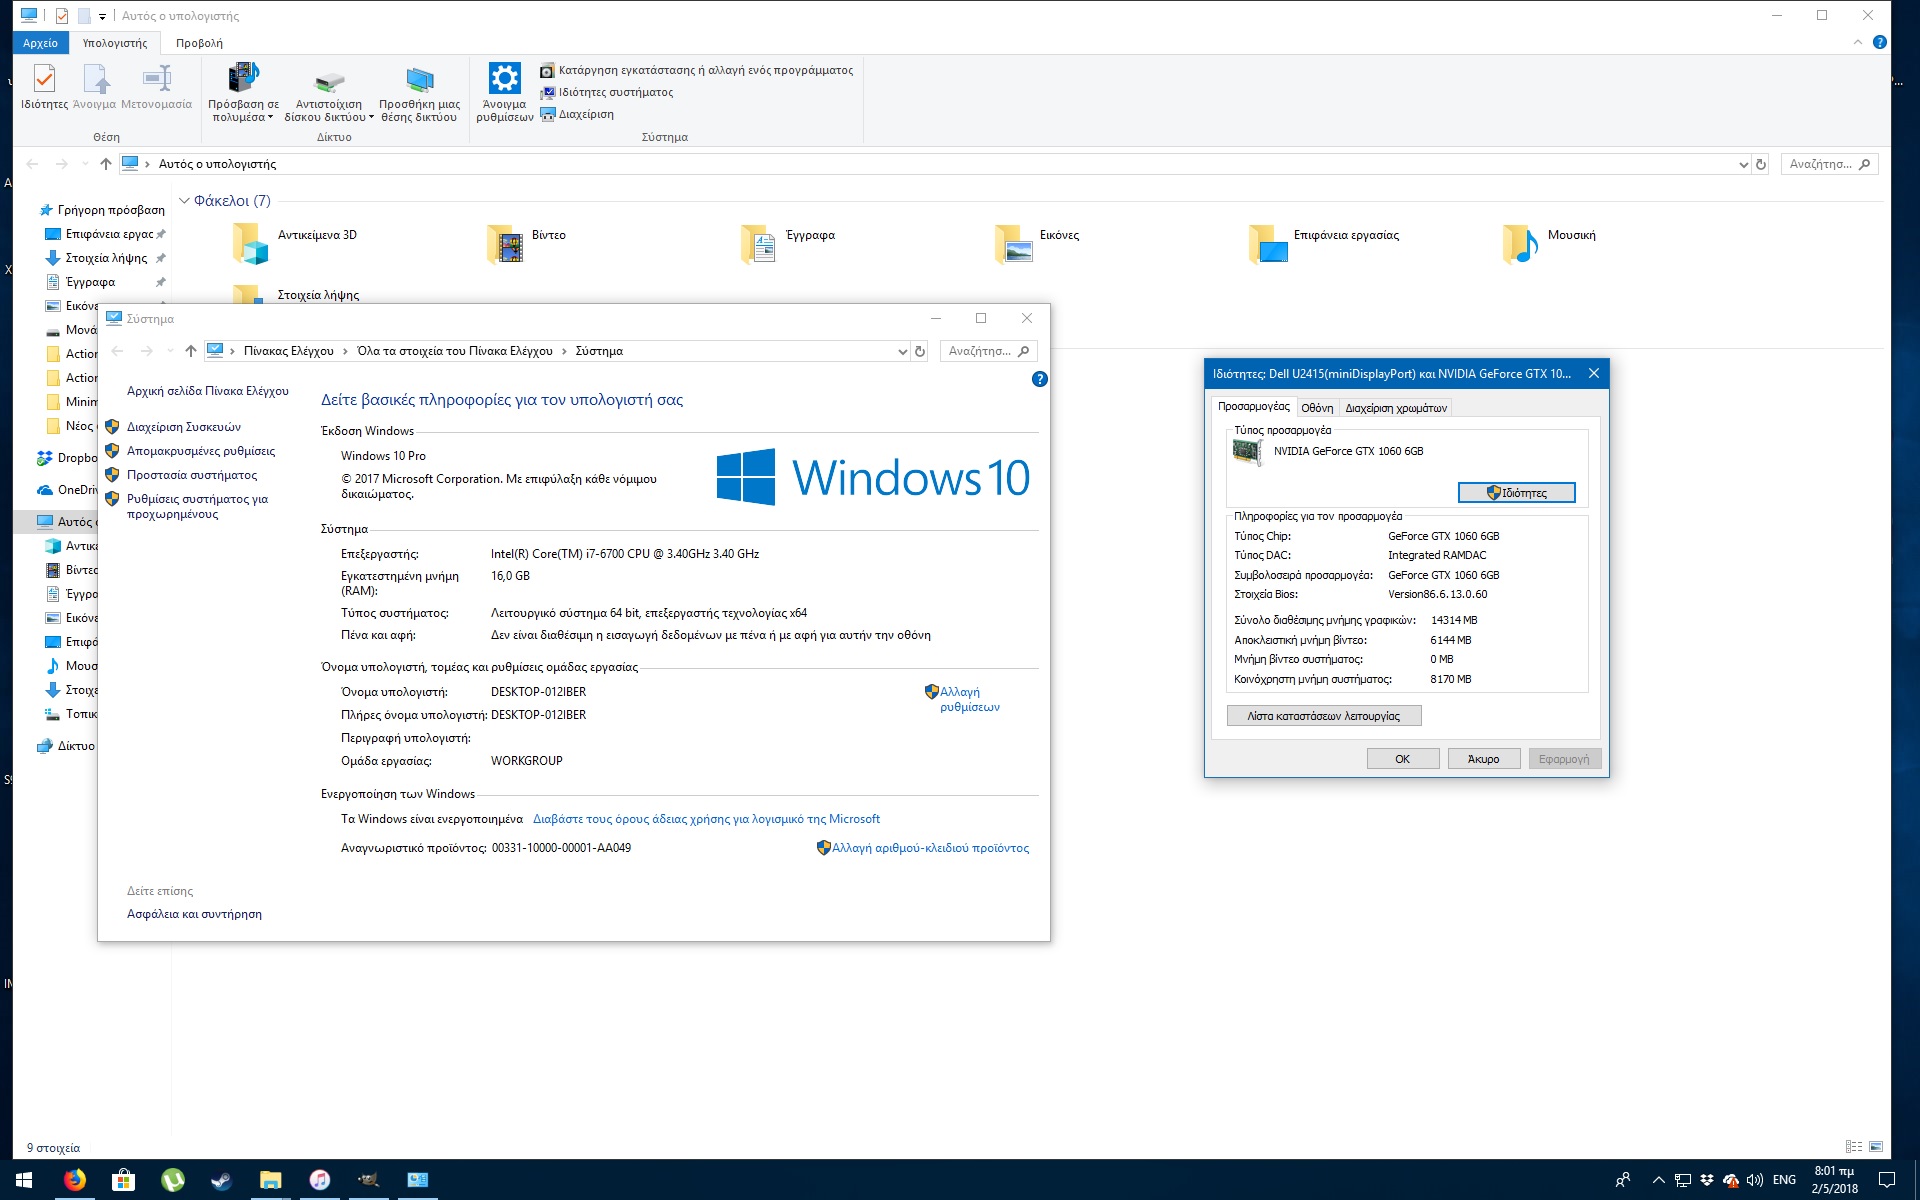Expand the Αντιστοίχιση δίσκου δικτύου dropdown arrow
The width and height of the screenshot is (1920, 1200).
[371, 117]
